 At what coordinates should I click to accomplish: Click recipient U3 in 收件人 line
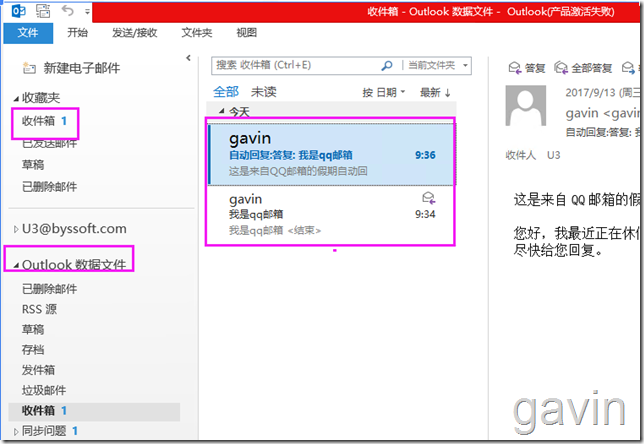click(x=554, y=155)
